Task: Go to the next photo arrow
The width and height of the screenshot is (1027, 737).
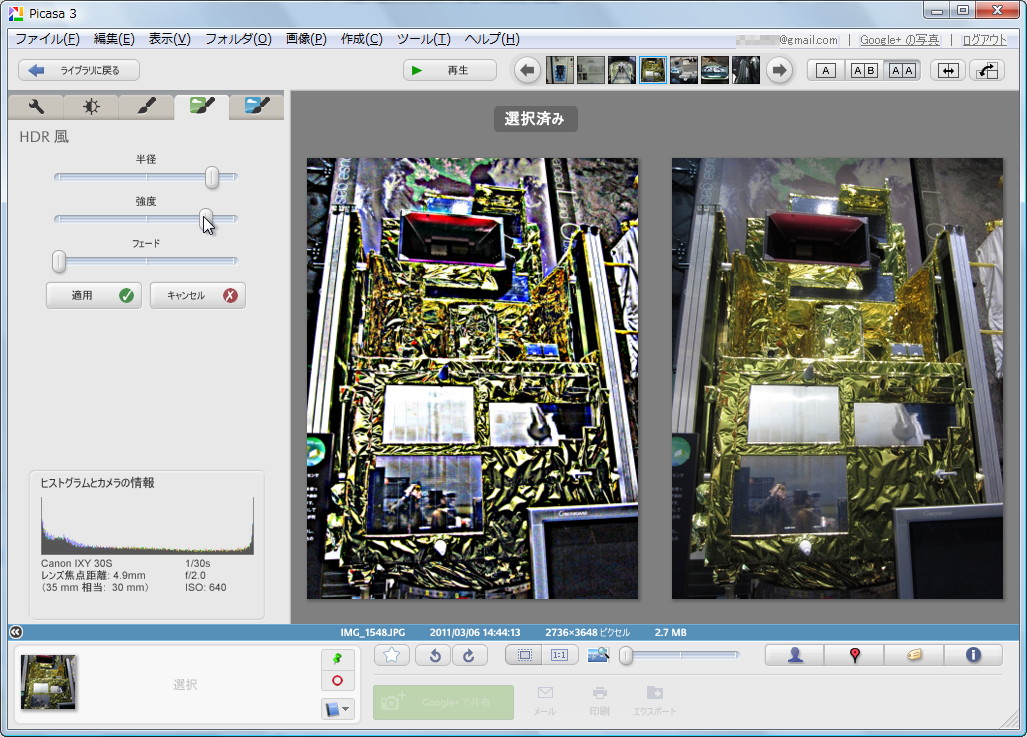Action: (779, 70)
